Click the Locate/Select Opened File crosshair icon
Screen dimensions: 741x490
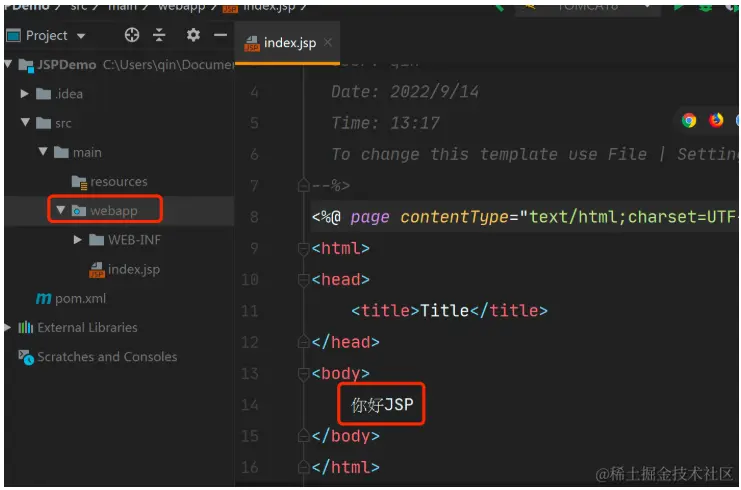coord(132,35)
